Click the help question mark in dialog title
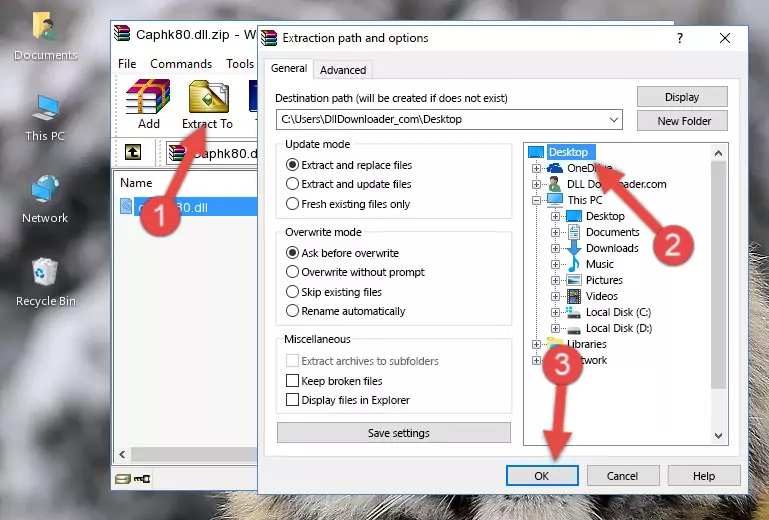Screen dimensions: 769x520 pos(680,38)
